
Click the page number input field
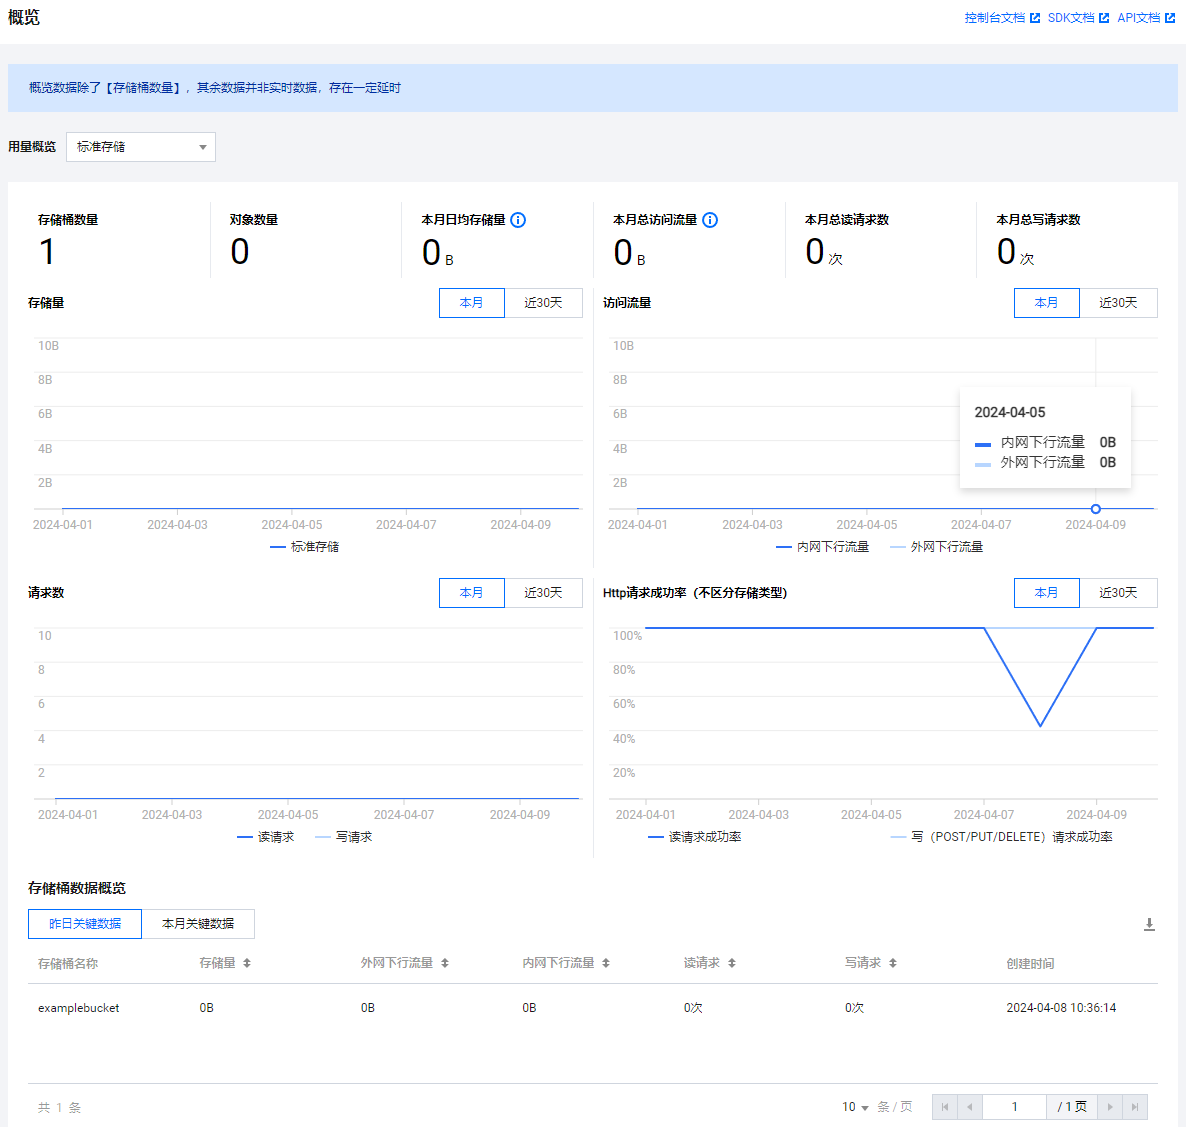(1014, 1107)
